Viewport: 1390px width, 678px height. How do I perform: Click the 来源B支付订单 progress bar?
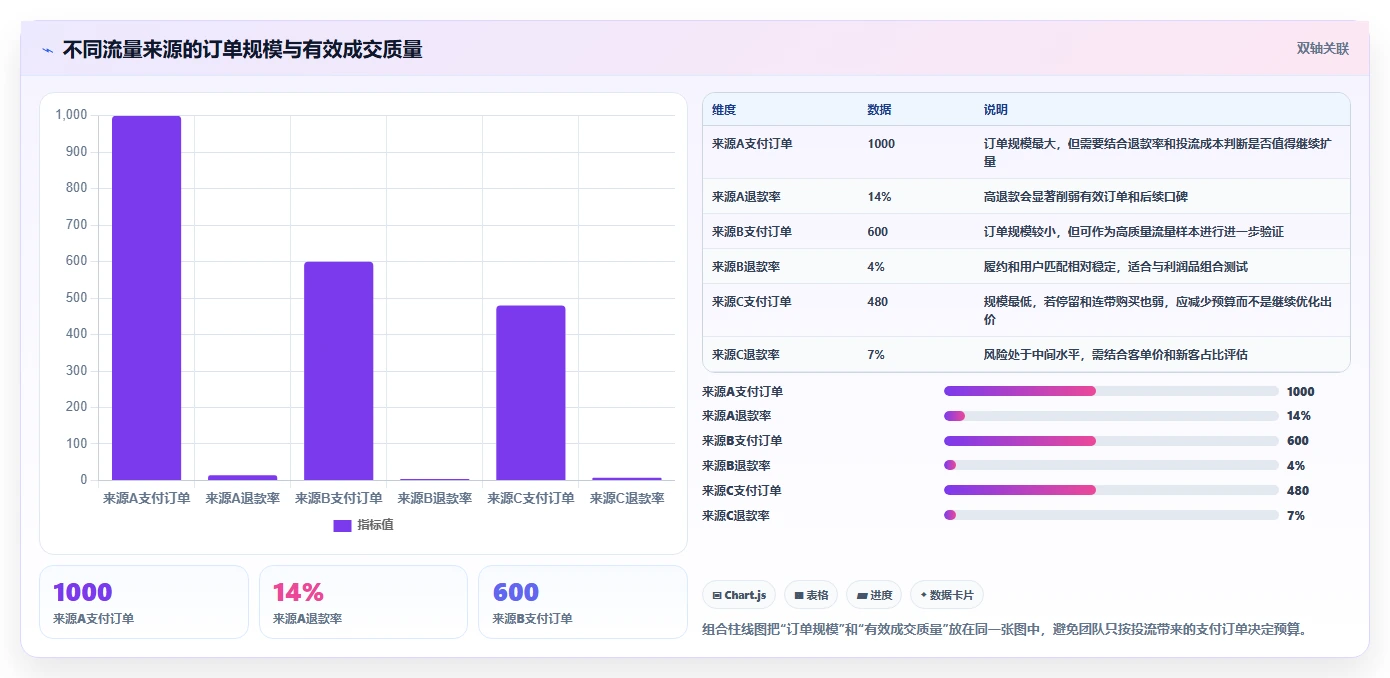1111,441
